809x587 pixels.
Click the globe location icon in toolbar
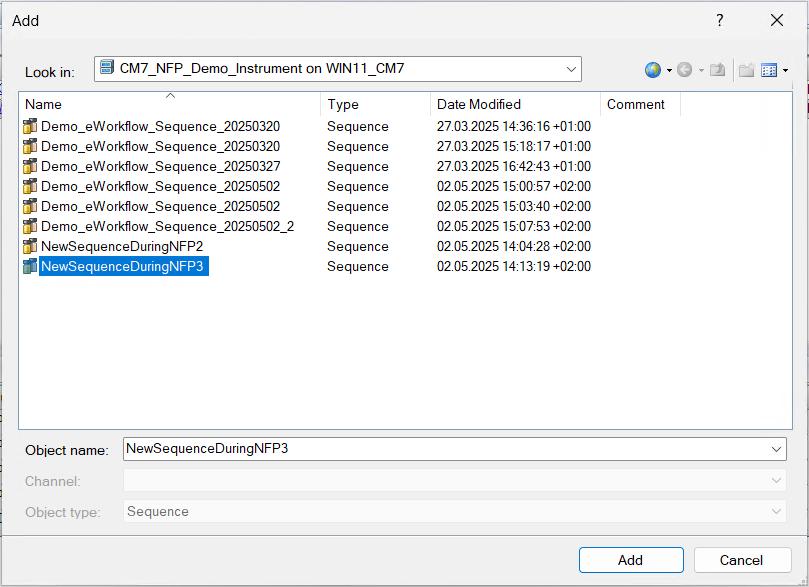(653, 70)
